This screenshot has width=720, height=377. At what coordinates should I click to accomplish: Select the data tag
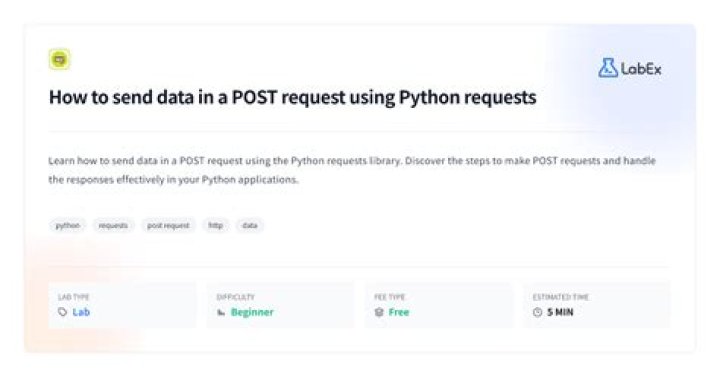tap(250, 225)
